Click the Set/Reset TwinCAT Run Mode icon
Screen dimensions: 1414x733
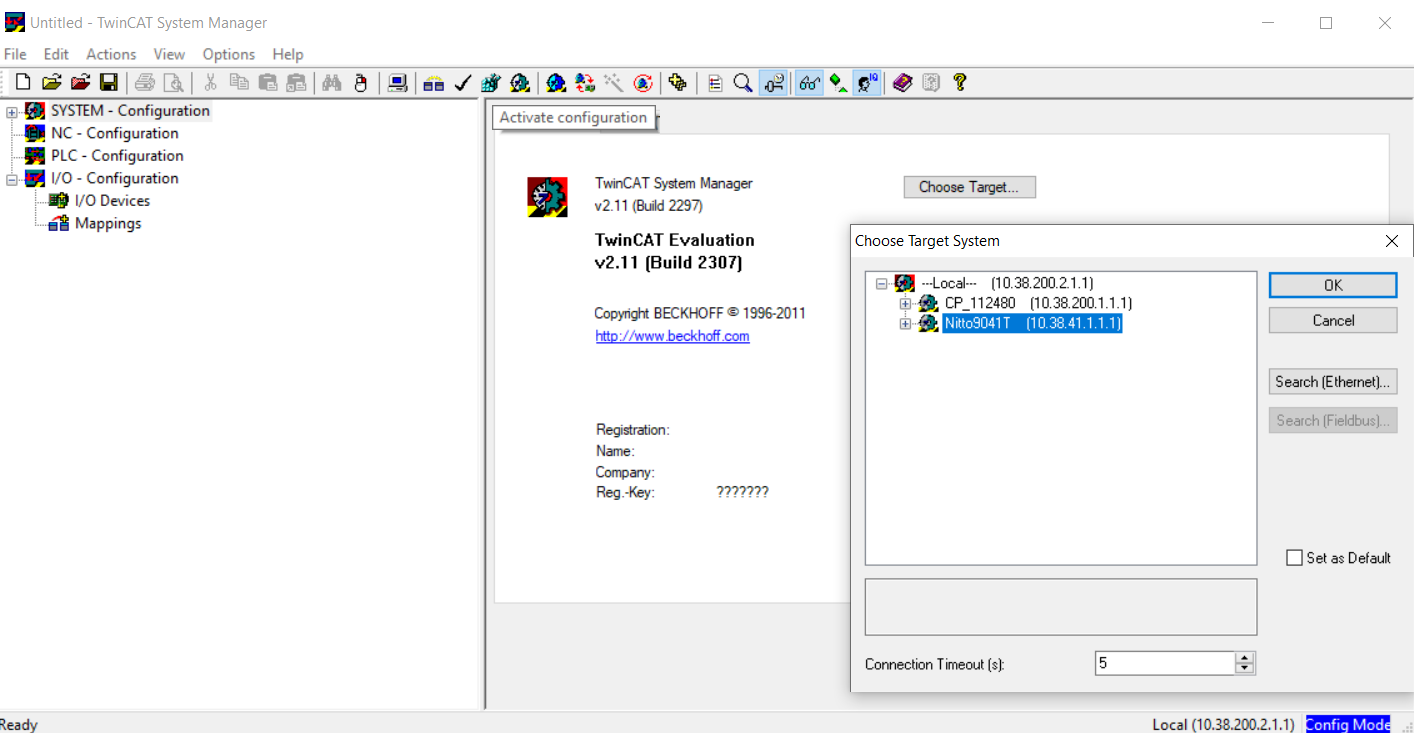pos(520,83)
